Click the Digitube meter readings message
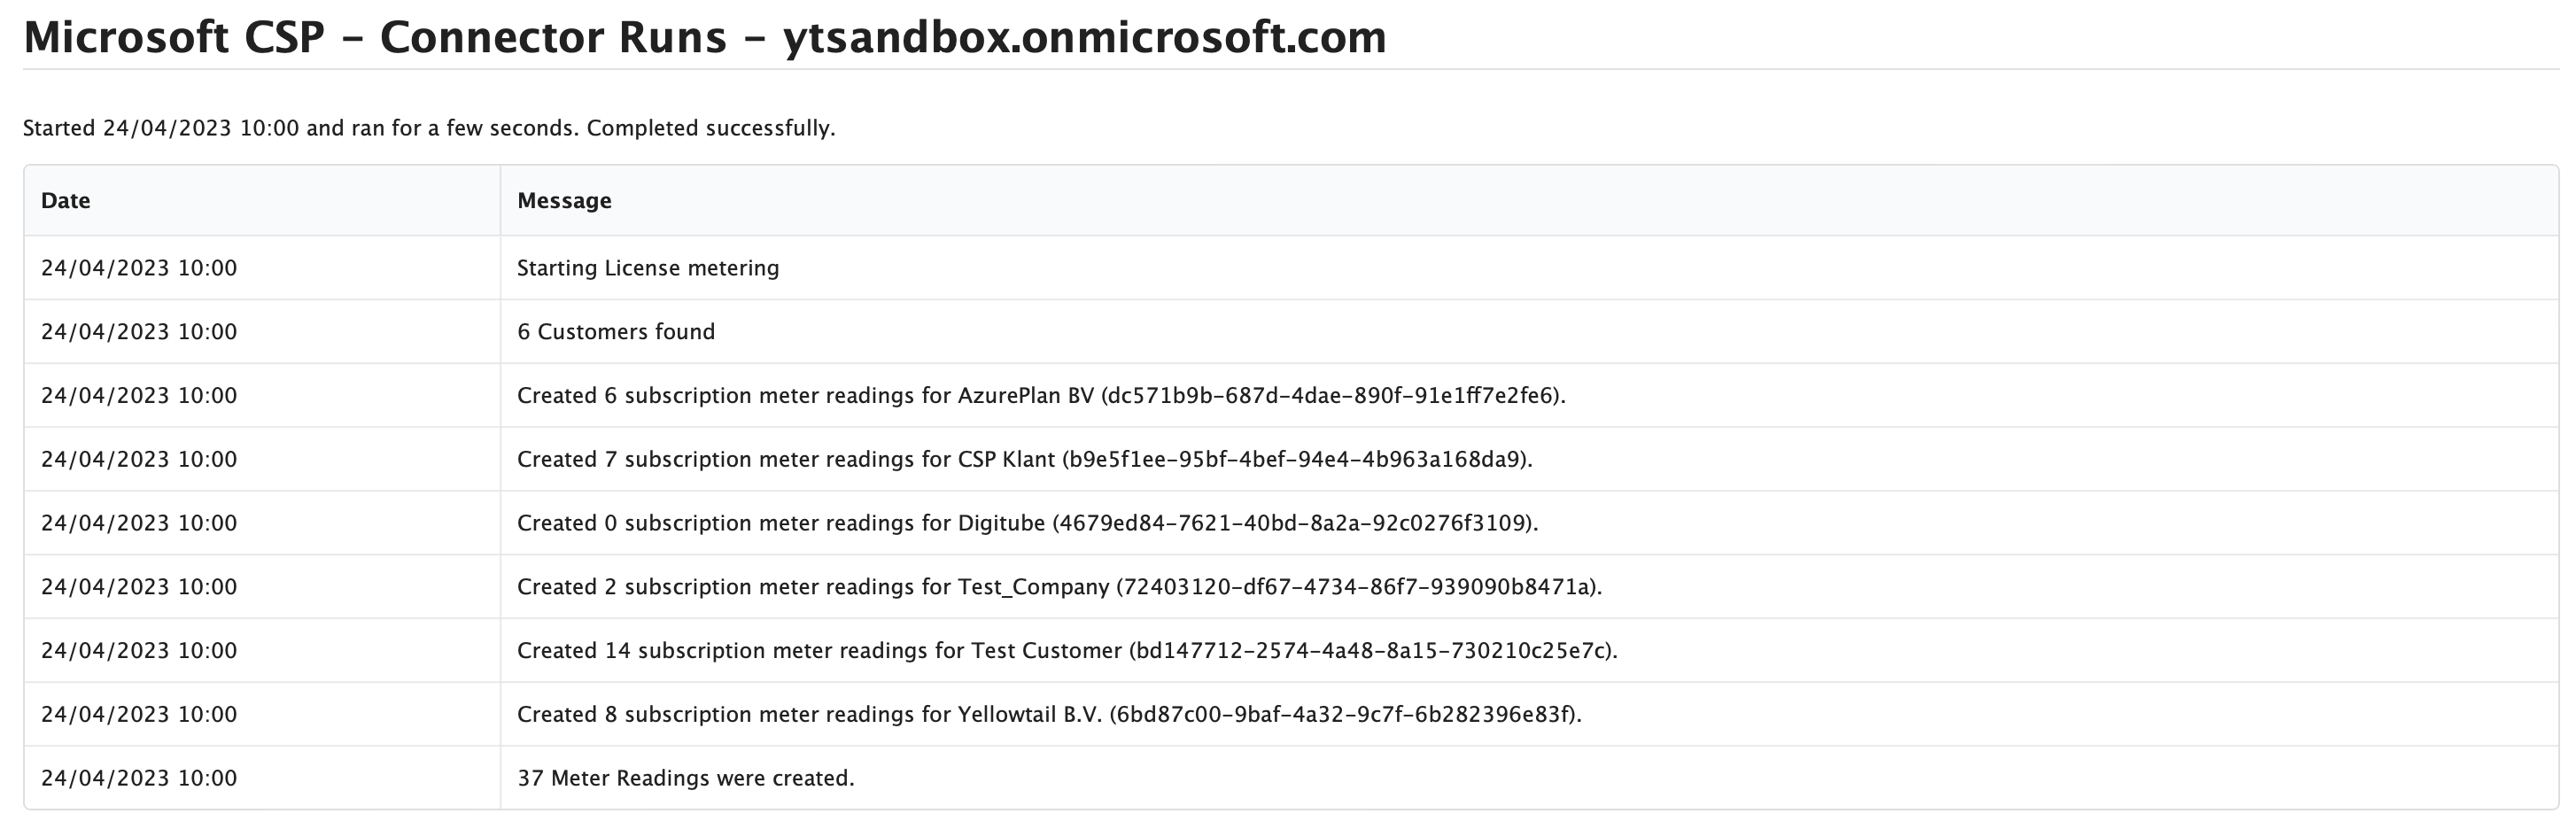The image size is (2576, 829). pos(1027,523)
